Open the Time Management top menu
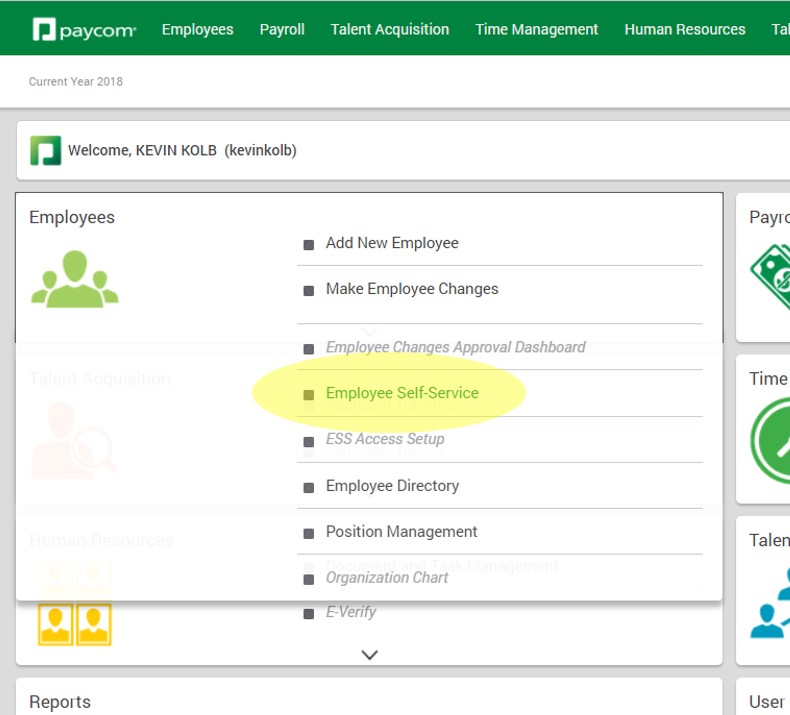 (537, 30)
